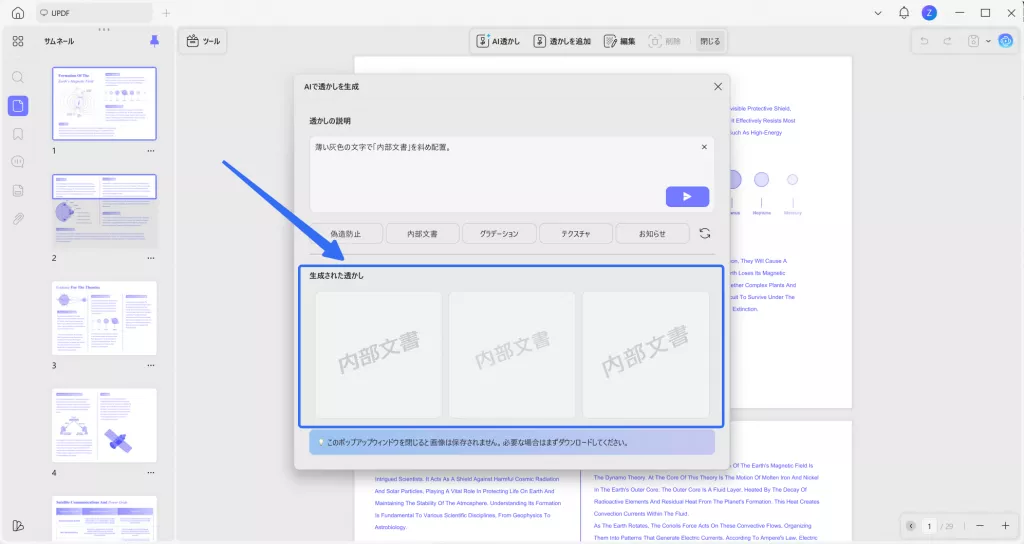The width and height of the screenshot is (1024, 544).
Task: Open the document info panel icon in sidebar
Action: [18, 191]
